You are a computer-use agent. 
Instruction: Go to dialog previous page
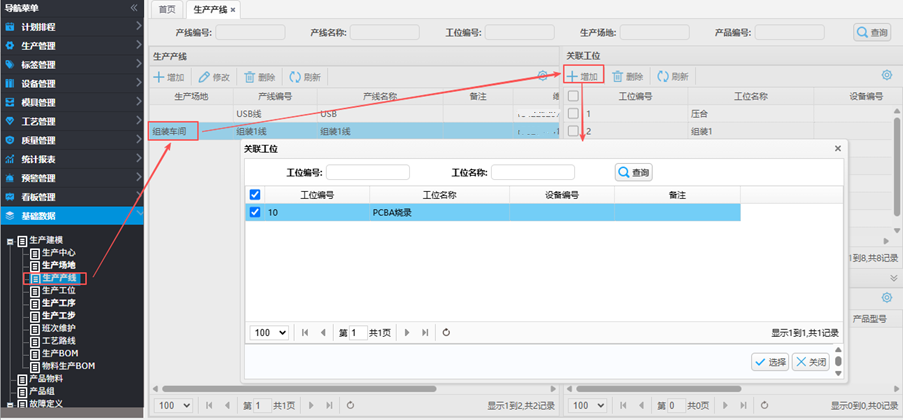[322, 332]
